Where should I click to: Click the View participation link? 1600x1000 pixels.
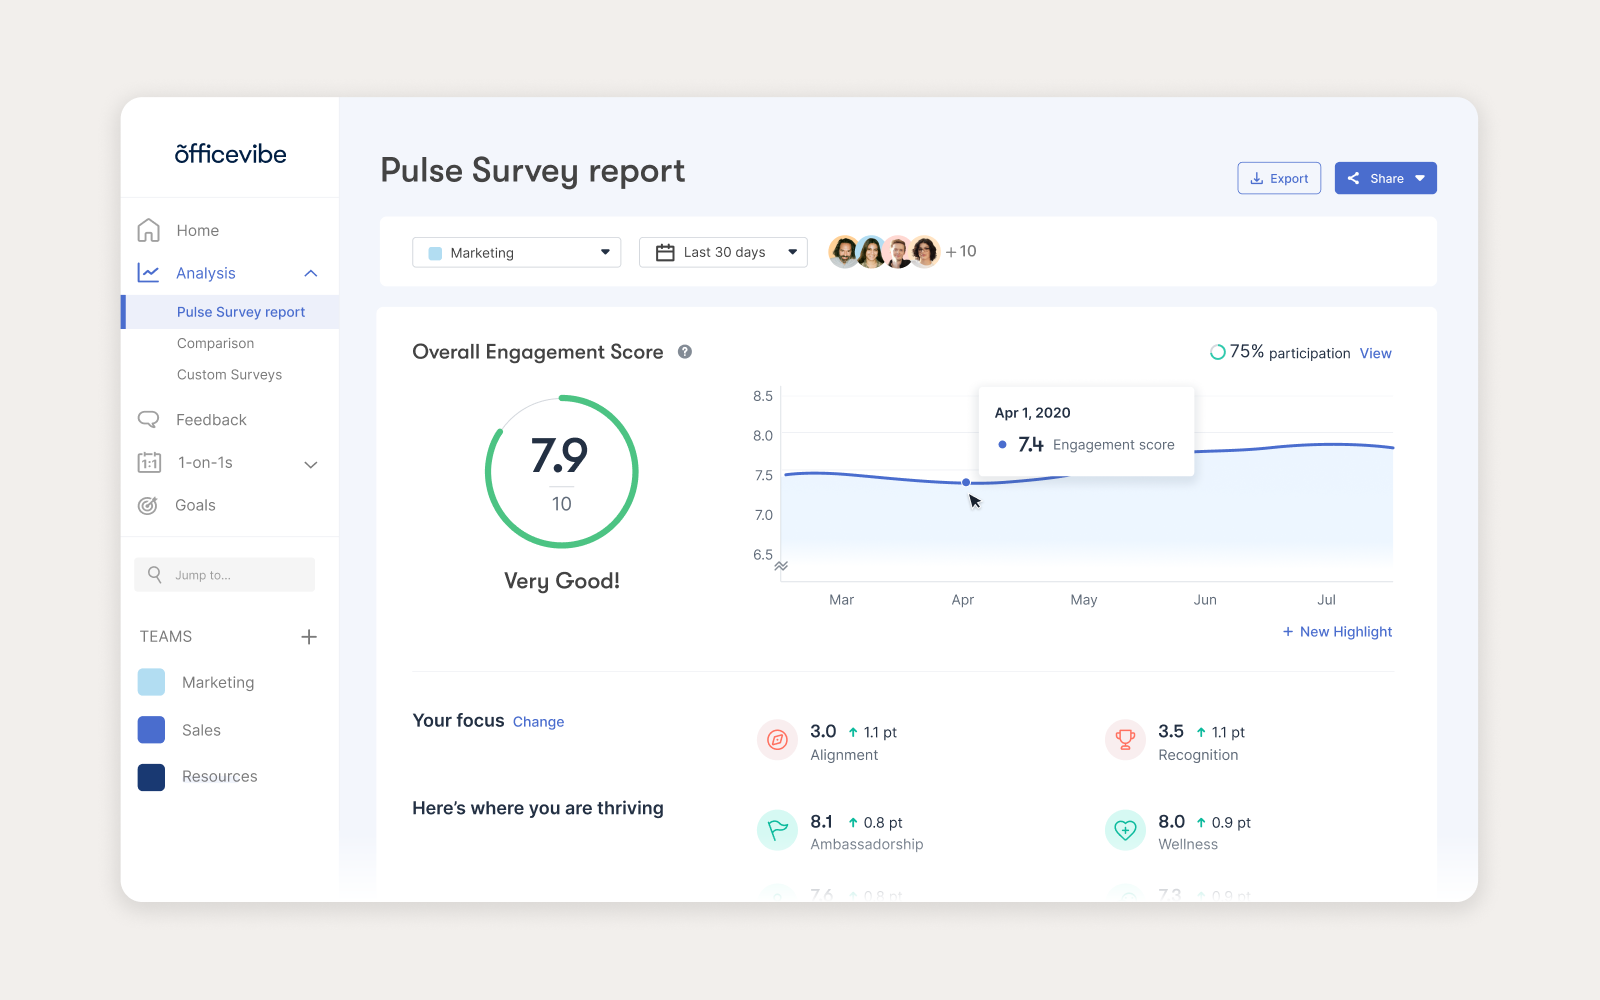coord(1375,354)
